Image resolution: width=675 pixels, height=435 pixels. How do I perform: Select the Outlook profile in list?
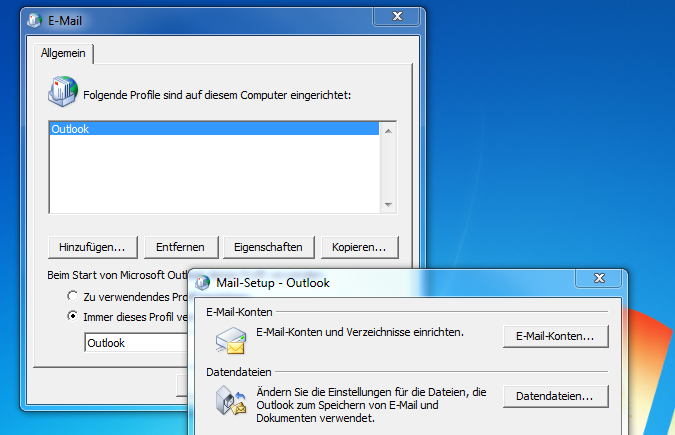pyautogui.click(x=214, y=129)
